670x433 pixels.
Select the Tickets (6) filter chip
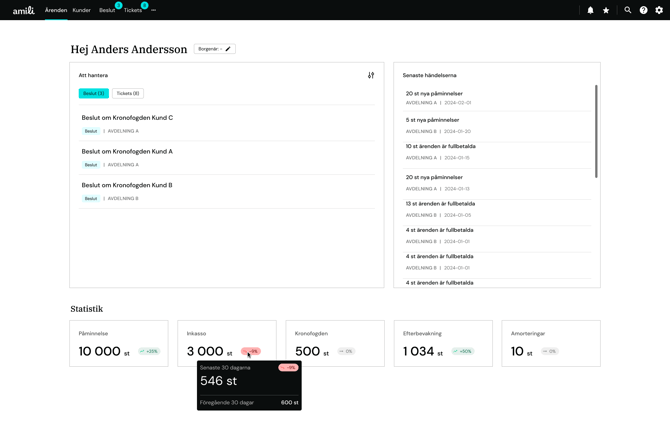(x=128, y=93)
